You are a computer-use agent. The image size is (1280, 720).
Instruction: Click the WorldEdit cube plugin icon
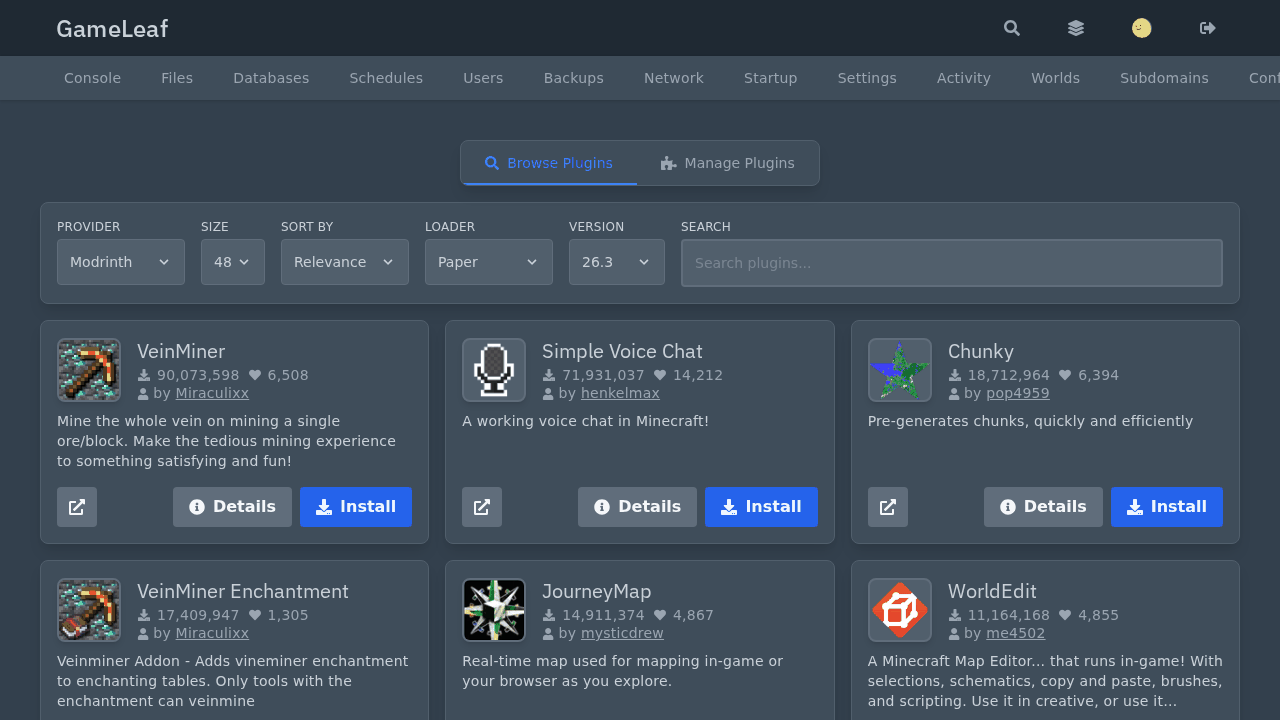click(900, 610)
